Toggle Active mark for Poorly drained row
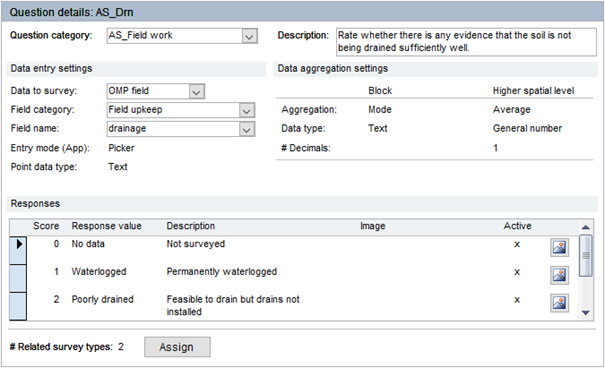Viewport: 605px width, 368px height. [x=517, y=300]
